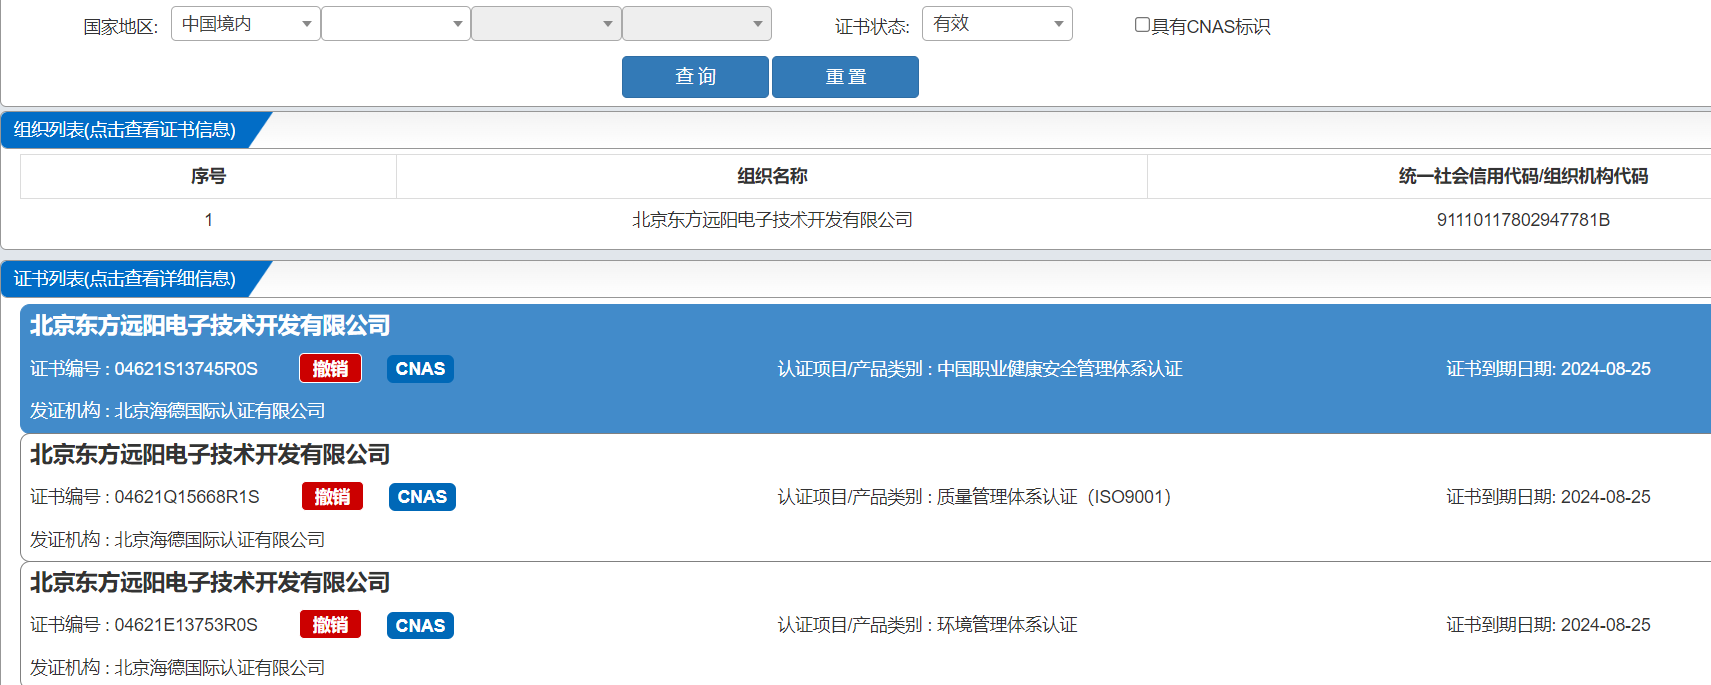Viewport: 1711px width, 685px height.
Task: Click the 统一社会信用代码/组织机构代码 column header
Action: click(x=1523, y=176)
